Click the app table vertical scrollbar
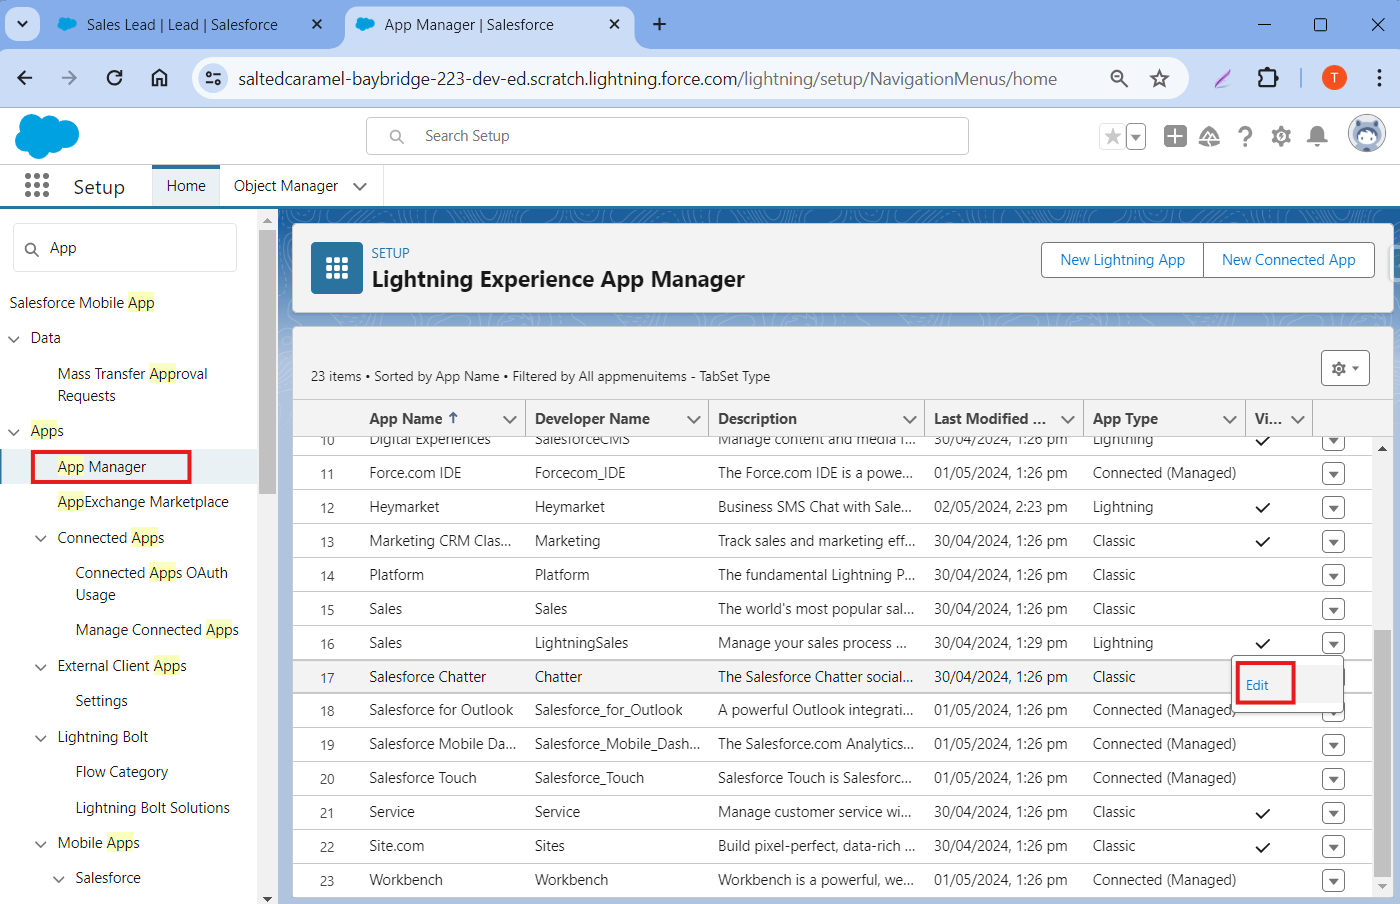The image size is (1400, 904). (x=1382, y=752)
